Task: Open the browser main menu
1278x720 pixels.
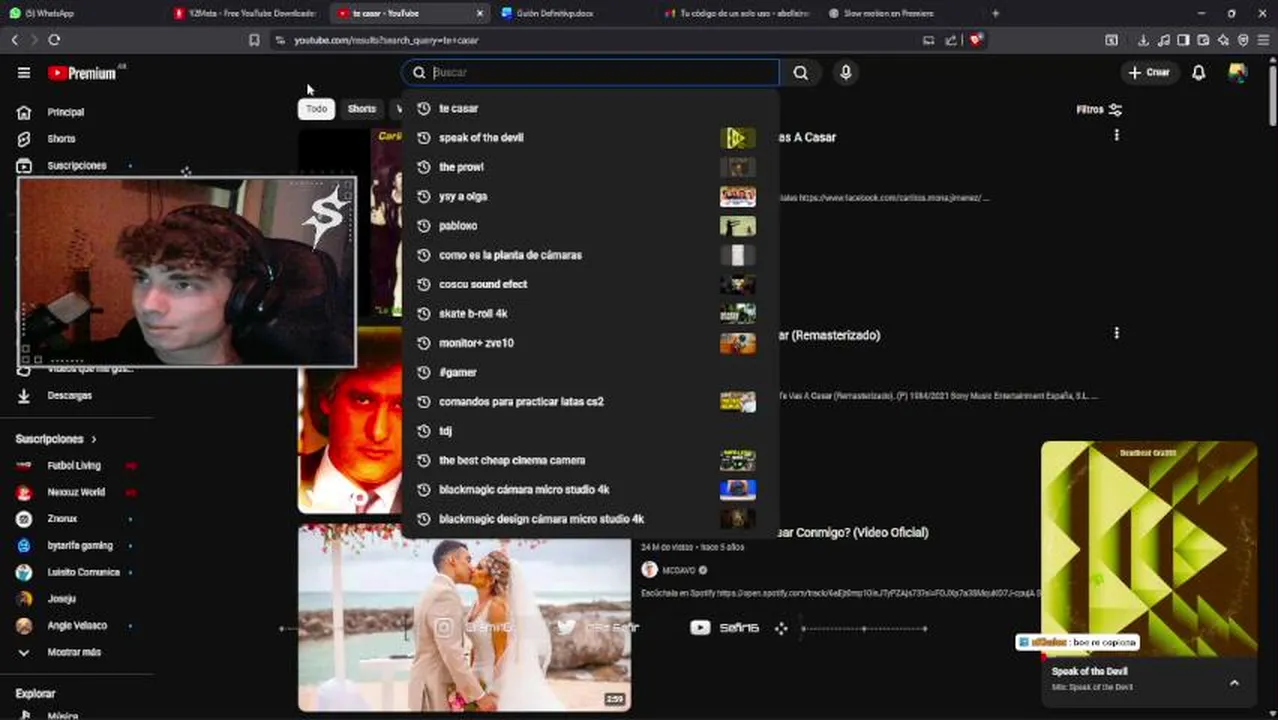Action: 1264,40
